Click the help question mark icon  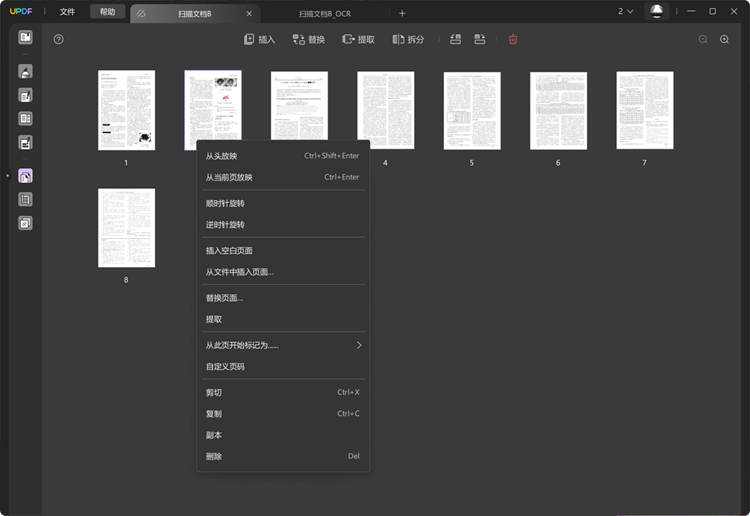click(58, 39)
